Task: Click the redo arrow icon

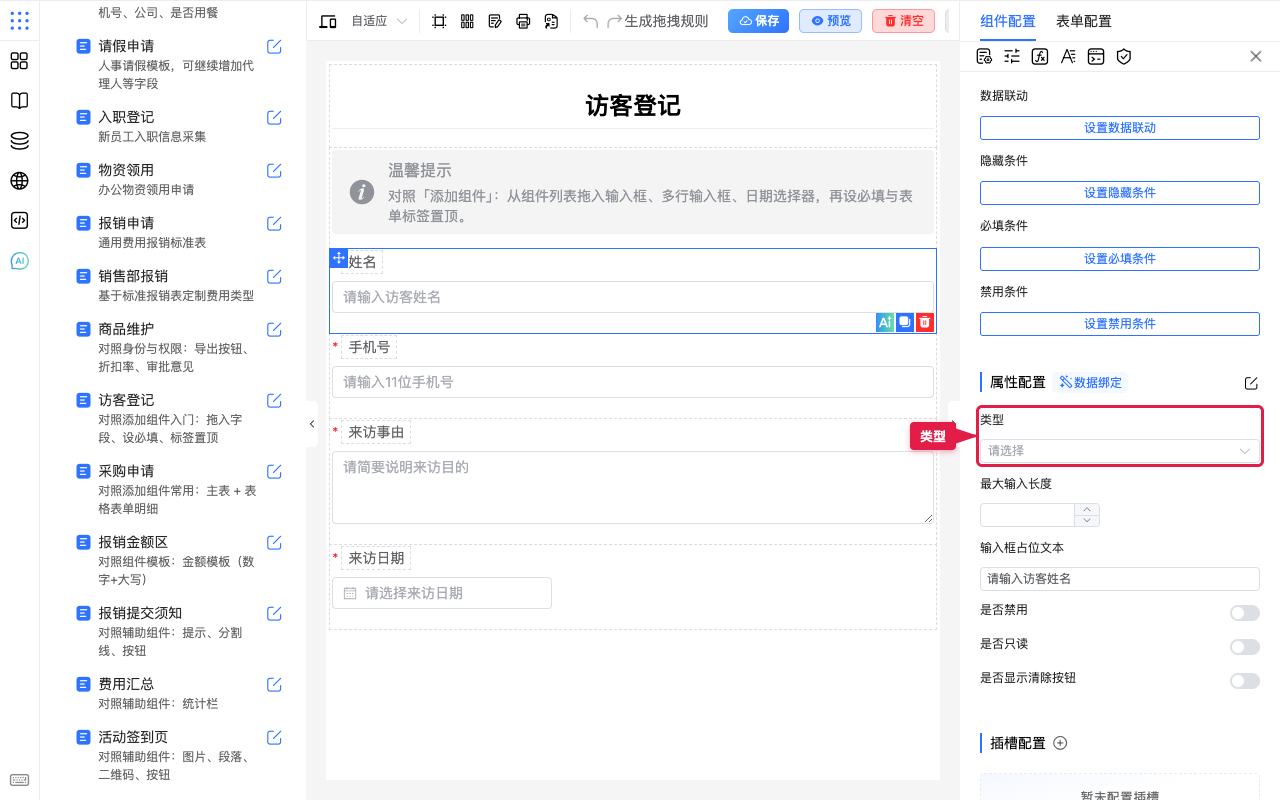Action: coord(614,21)
